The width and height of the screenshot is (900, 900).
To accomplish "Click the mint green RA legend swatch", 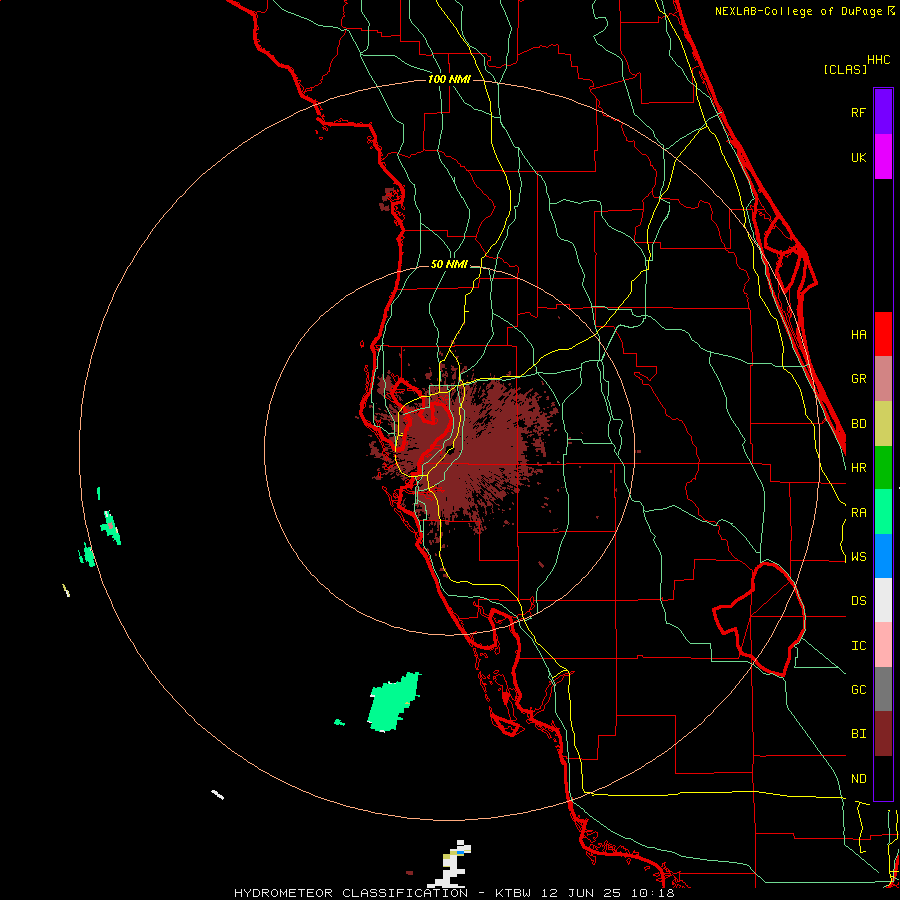I will coord(883,512).
